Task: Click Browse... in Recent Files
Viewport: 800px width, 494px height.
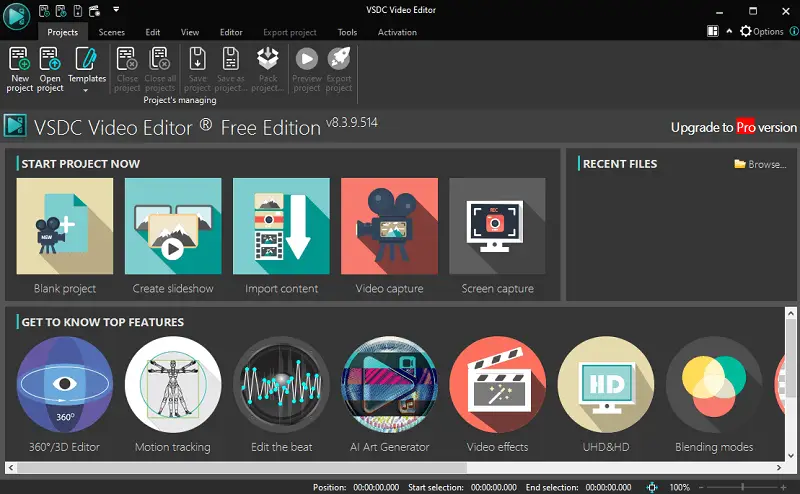Action: pos(760,164)
